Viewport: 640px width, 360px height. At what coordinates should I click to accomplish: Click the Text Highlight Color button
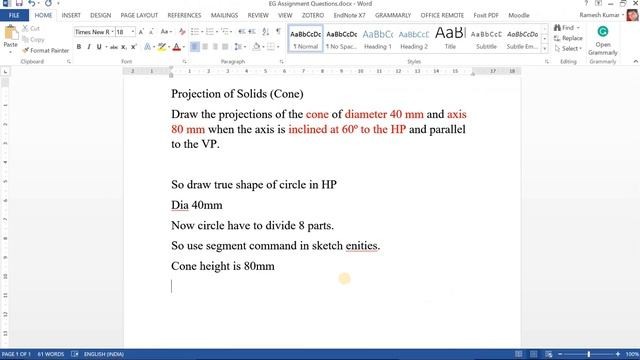coord(162,47)
